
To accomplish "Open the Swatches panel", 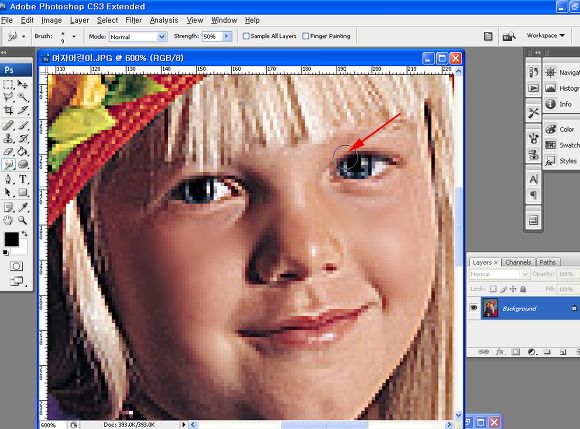I will coord(562,145).
